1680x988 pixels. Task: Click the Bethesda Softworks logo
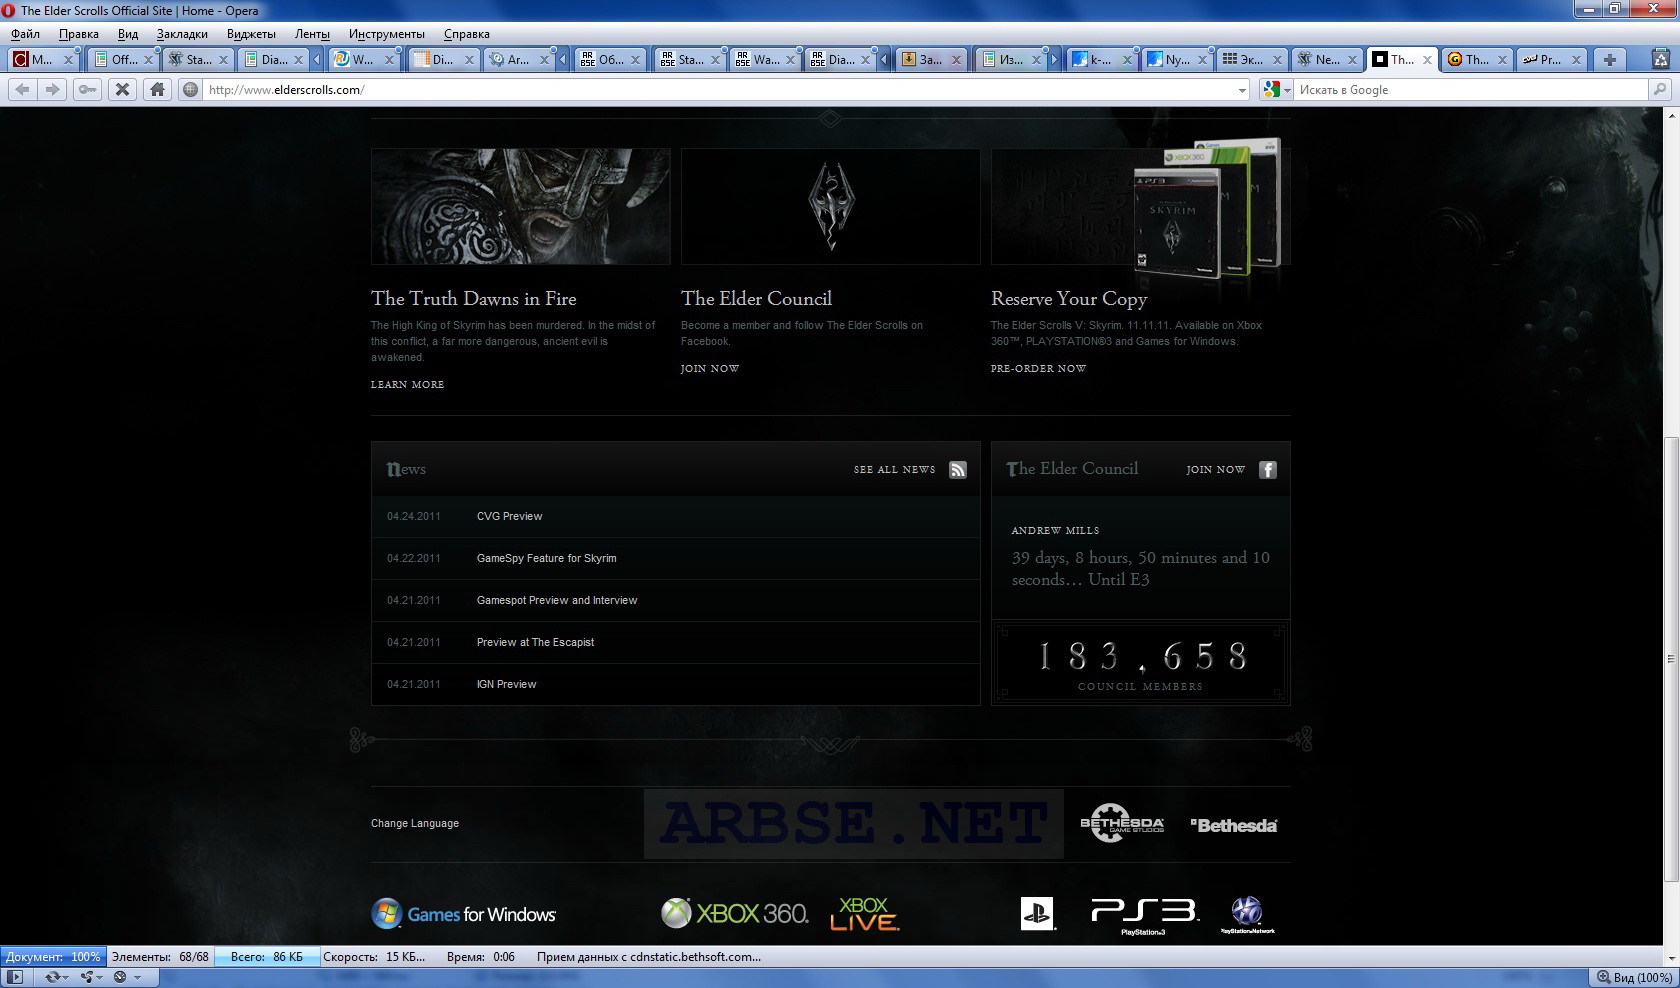point(1233,825)
